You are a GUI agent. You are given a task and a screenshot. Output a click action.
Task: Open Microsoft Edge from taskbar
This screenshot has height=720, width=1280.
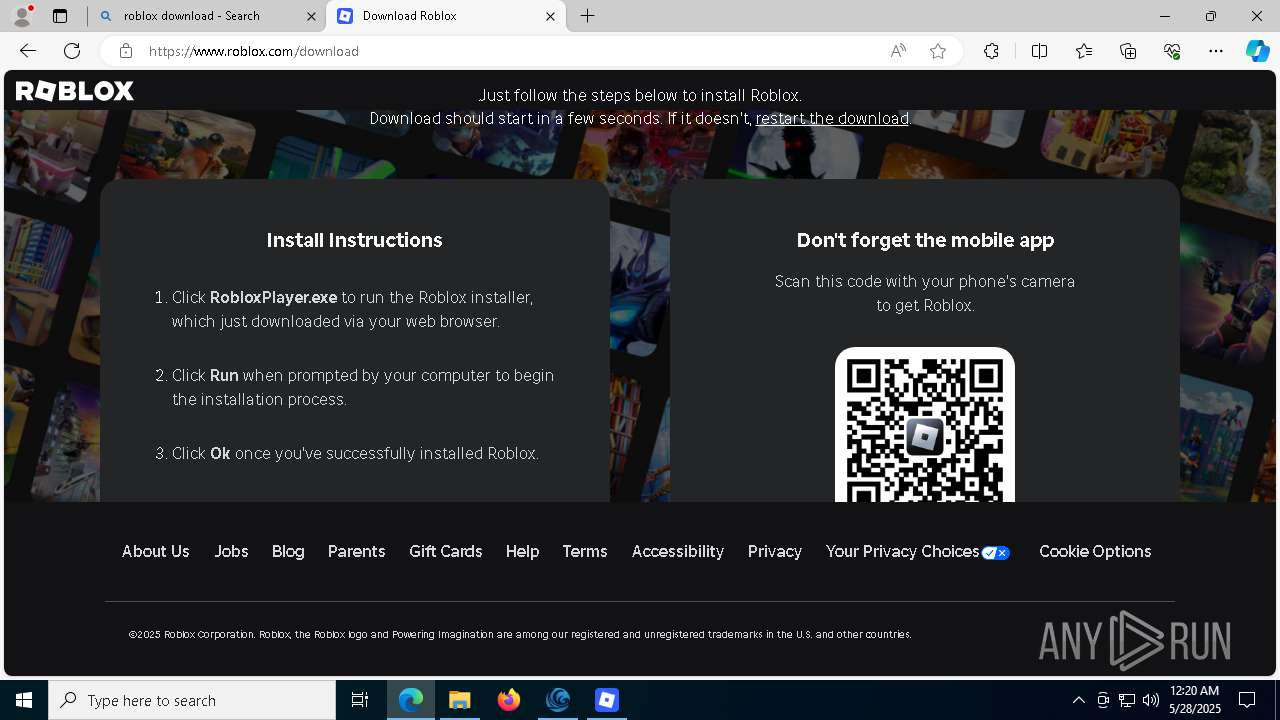(411, 700)
